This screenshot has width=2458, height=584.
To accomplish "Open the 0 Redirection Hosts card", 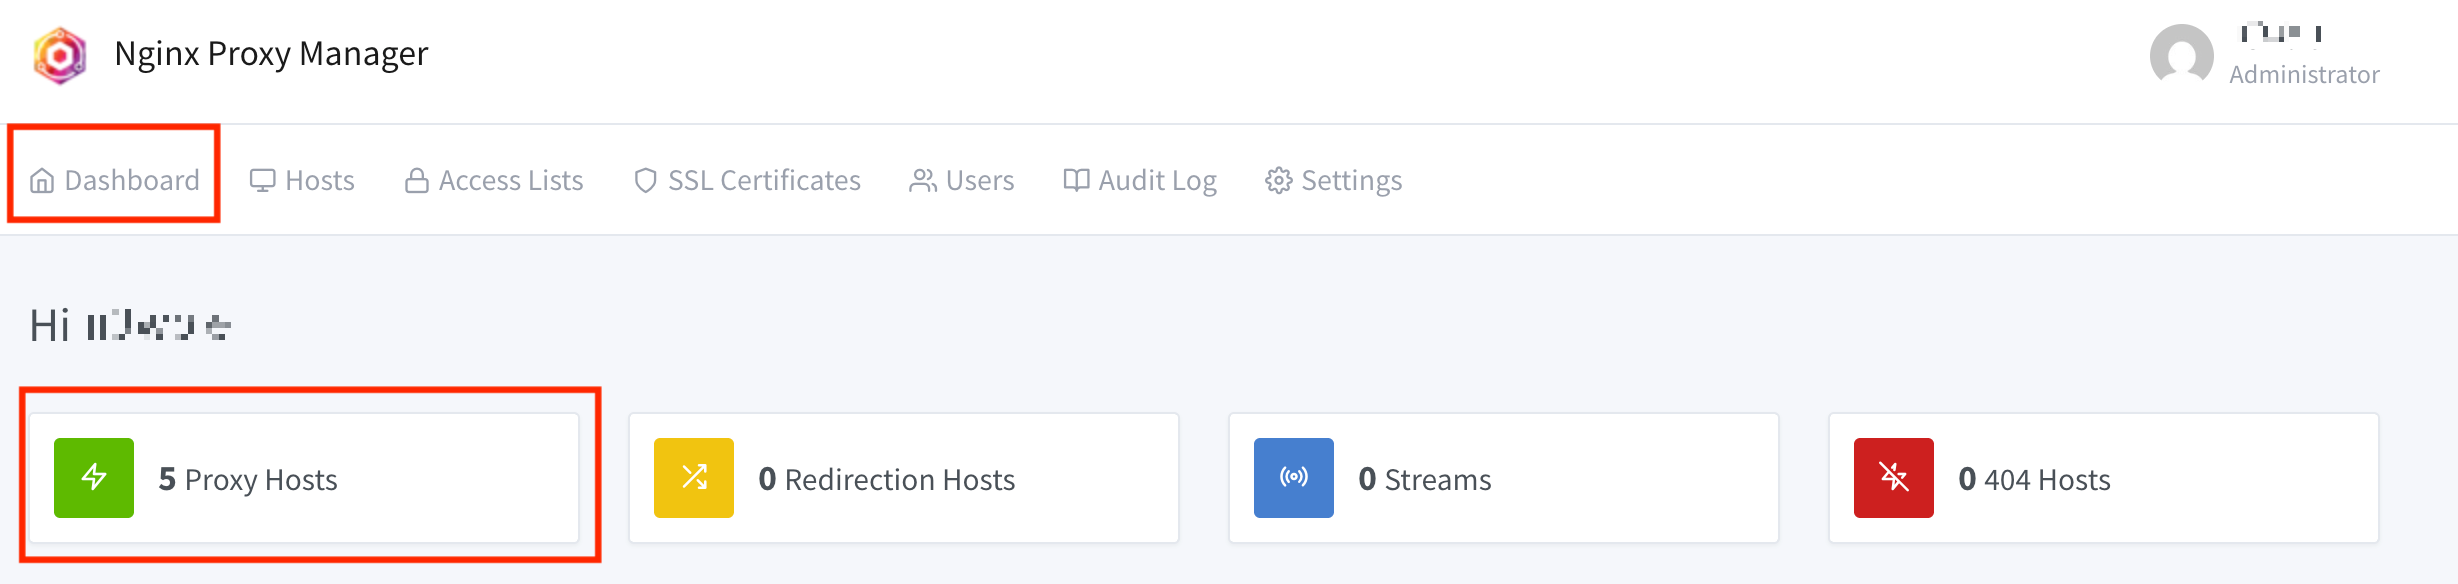I will click(x=904, y=478).
